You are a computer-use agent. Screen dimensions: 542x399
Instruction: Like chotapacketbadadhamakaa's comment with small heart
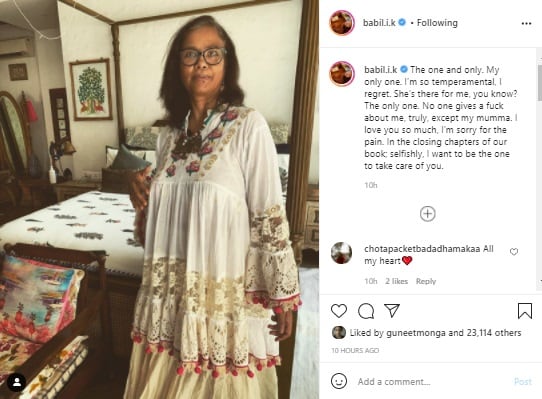click(x=514, y=252)
